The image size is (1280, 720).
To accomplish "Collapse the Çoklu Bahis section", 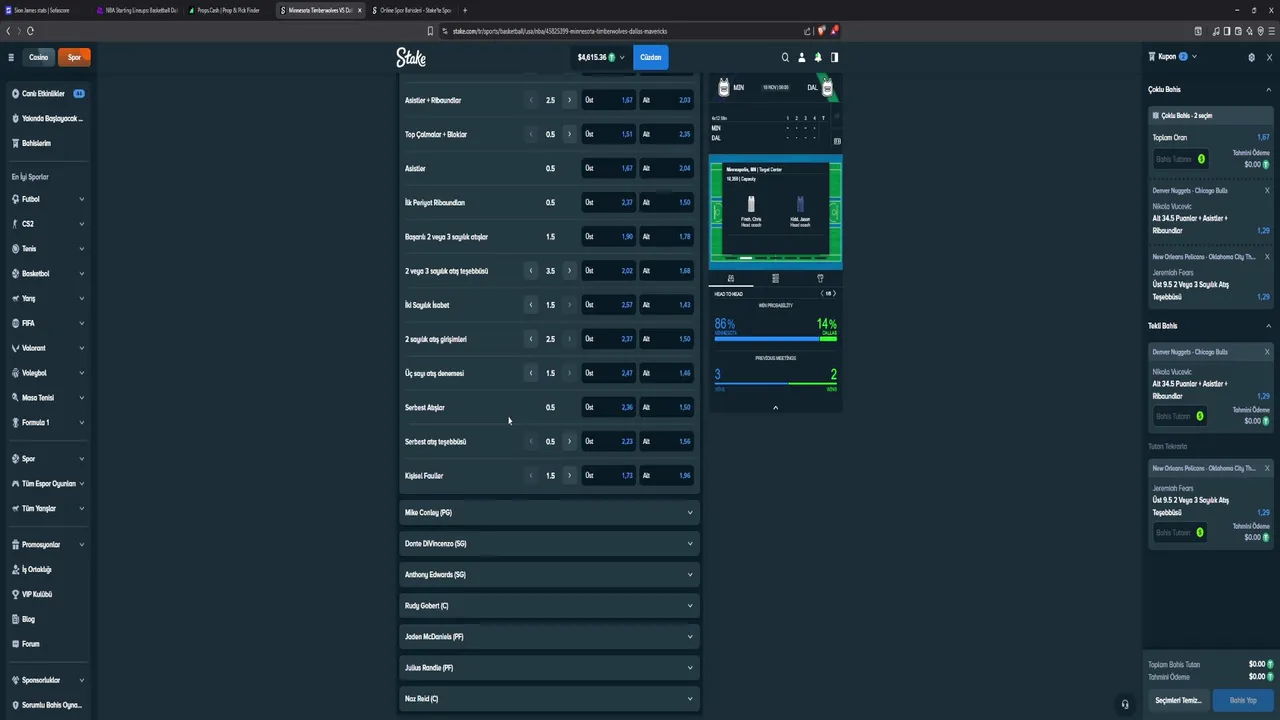I will pyautogui.click(x=1268, y=90).
